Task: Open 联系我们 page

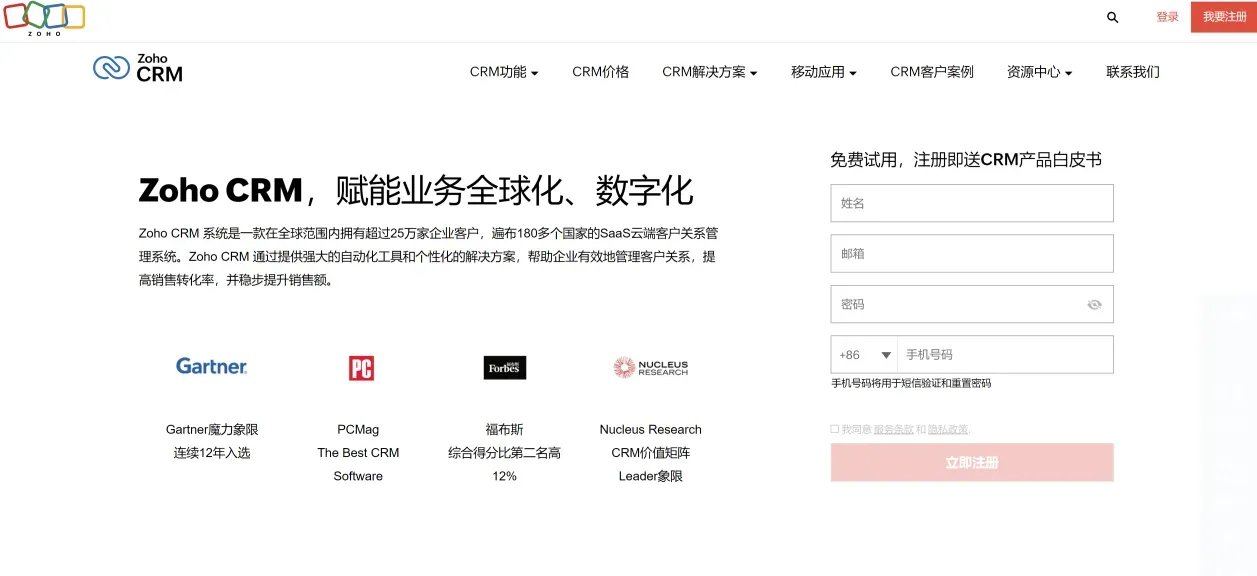Action: pyautogui.click(x=1133, y=72)
